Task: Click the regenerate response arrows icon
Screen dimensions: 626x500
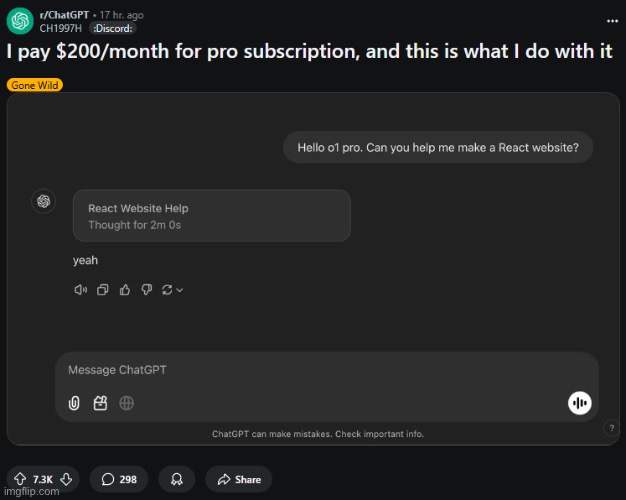Action: 167,290
